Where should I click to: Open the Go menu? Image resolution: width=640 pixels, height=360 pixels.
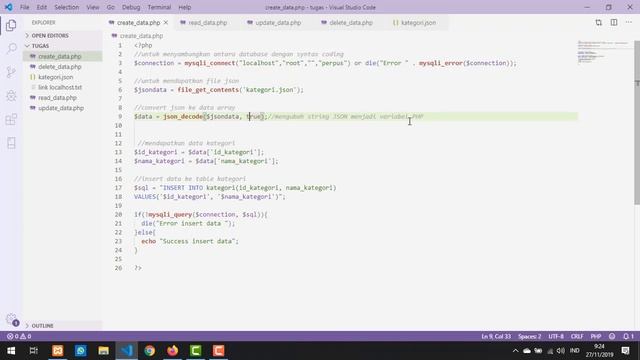pyautogui.click(x=110, y=7)
